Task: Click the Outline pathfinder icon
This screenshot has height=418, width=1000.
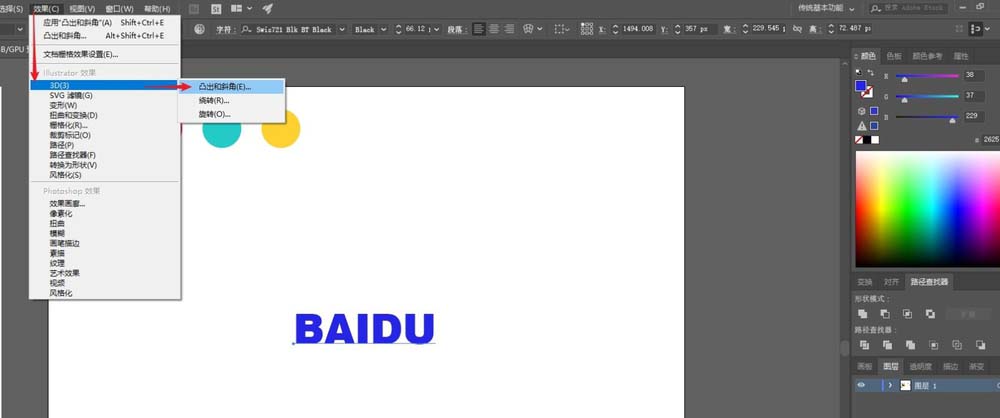Action: pyautogui.click(x=957, y=345)
